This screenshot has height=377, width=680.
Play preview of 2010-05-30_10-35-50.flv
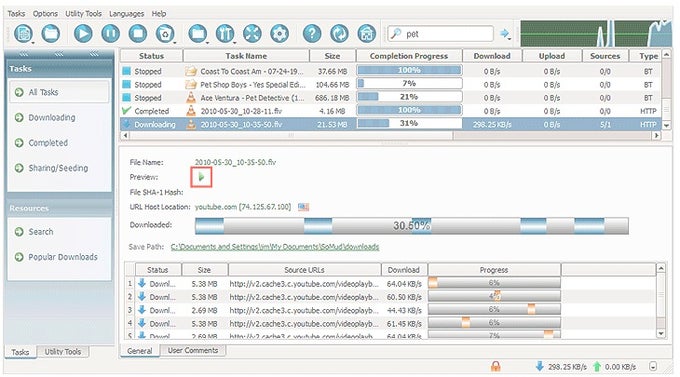[201, 177]
